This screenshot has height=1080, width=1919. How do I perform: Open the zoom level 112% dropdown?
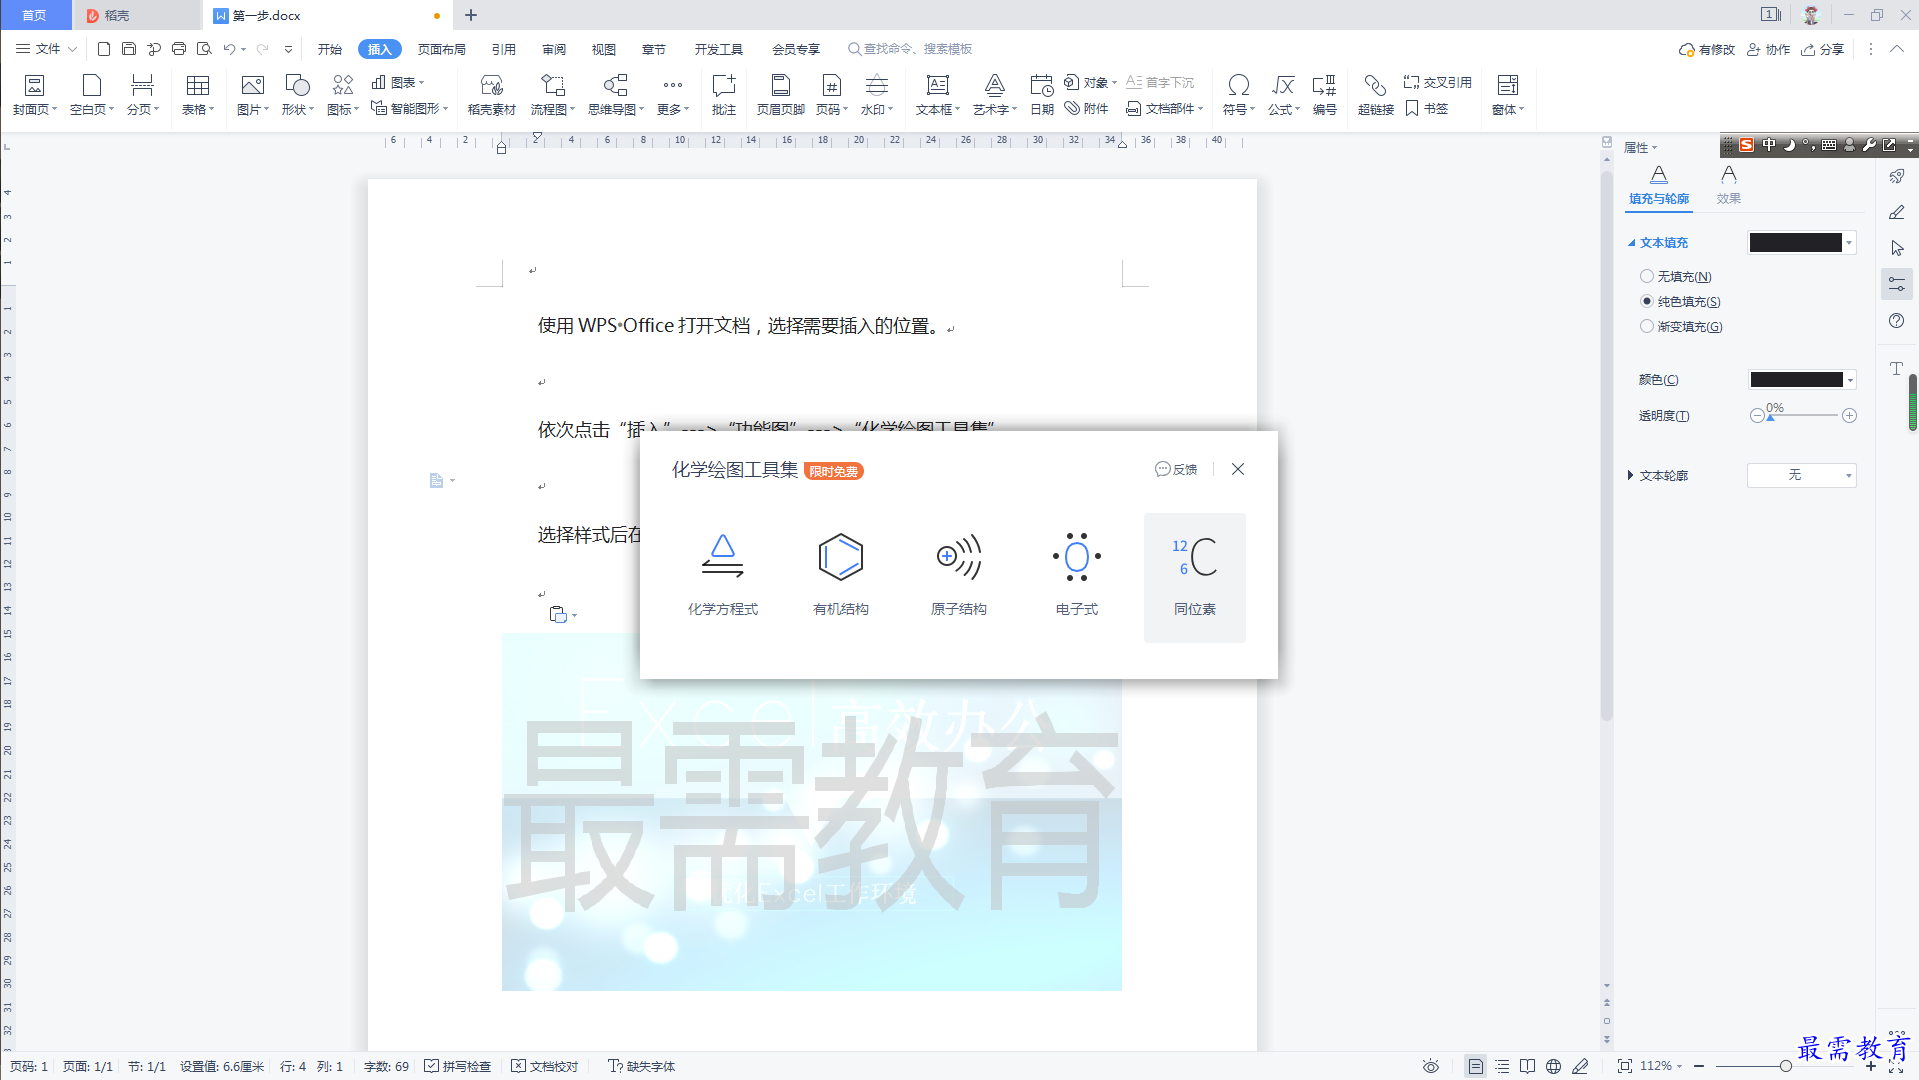[x=1661, y=1066]
